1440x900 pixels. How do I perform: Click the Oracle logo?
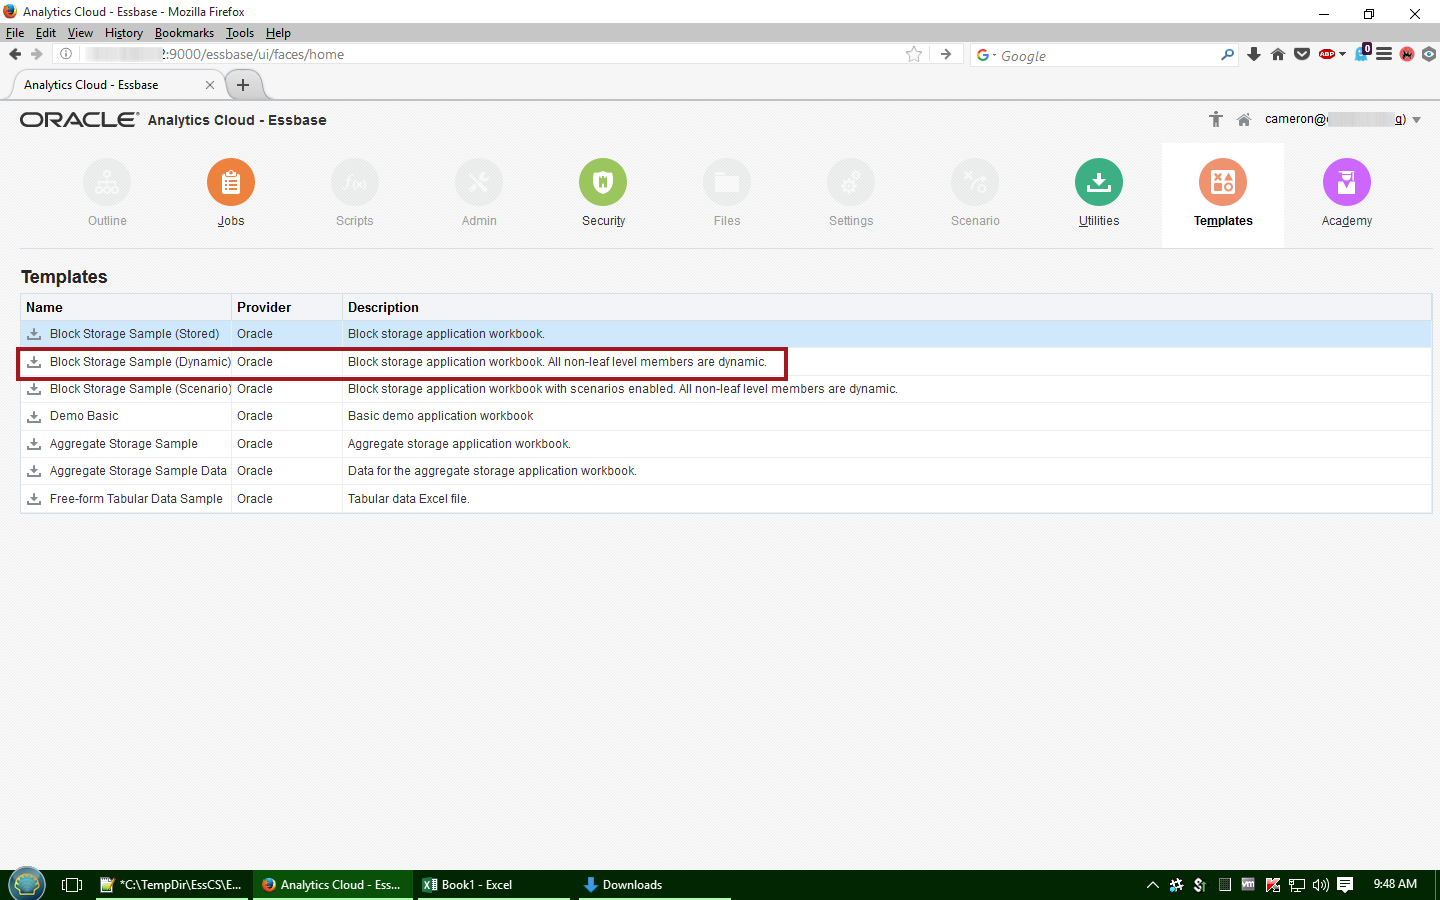click(79, 120)
